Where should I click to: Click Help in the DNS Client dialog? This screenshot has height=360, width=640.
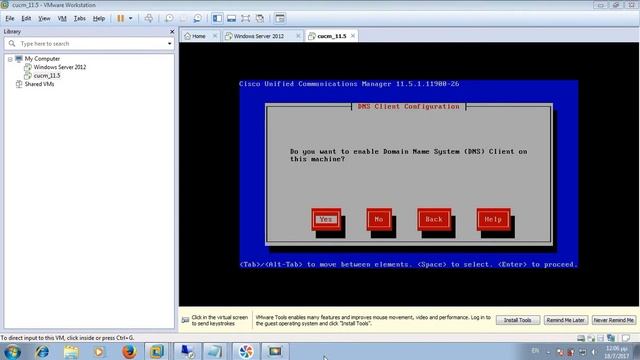[493, 220]
